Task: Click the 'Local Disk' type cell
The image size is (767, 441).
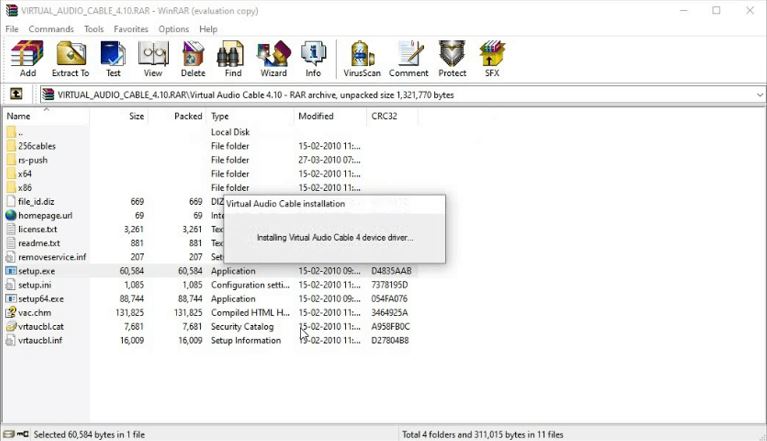Action: coord(230,132)
